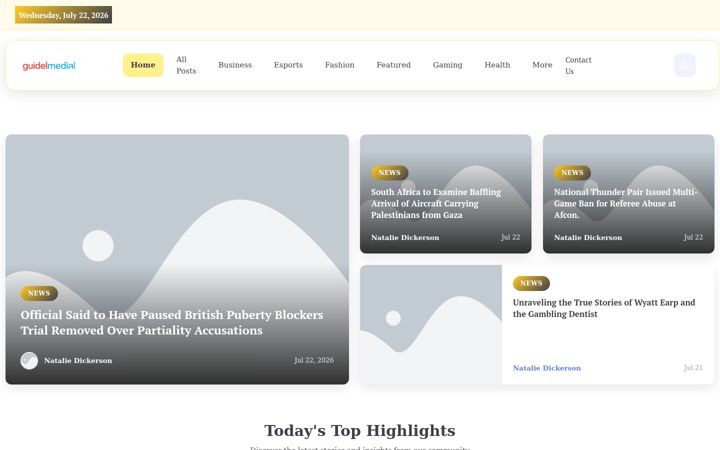Screen dimensions: 720x450
Task: Open the Fashion category
Action: pos(340,65)
